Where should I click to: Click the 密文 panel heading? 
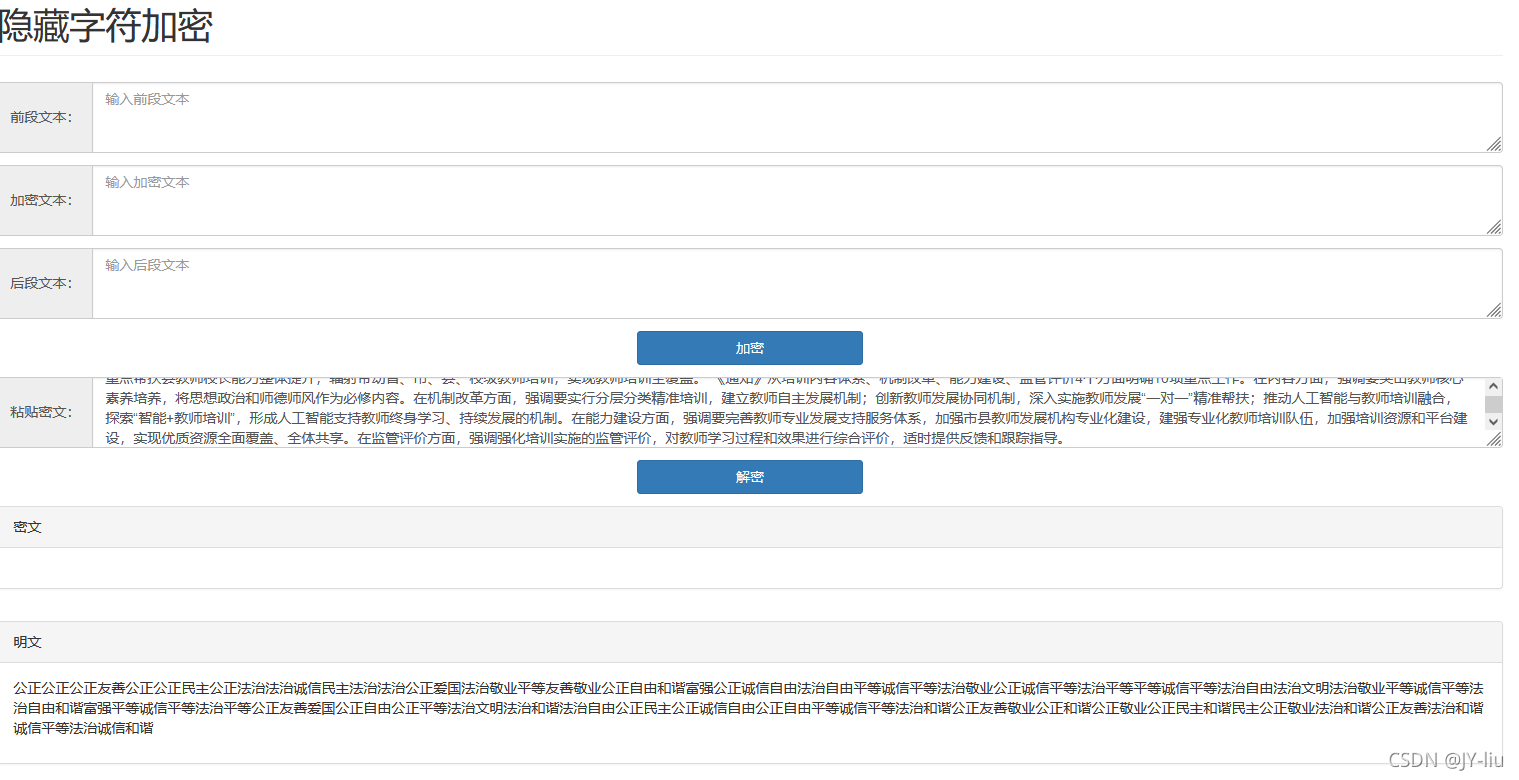click(x=751, y=527)
